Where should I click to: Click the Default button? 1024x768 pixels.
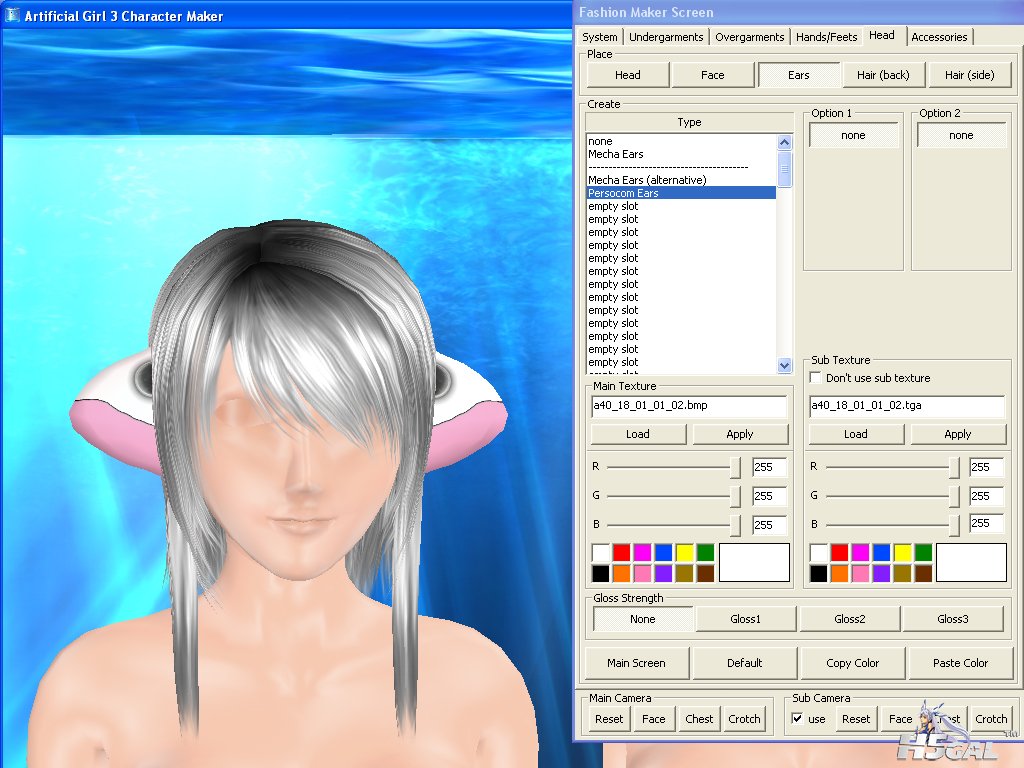click(x=744, y=663)
